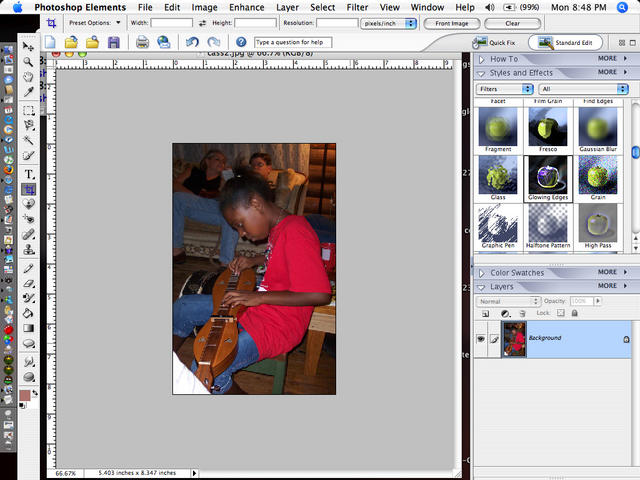The image size is (640, 480).
Task: Delete layer with trash icon
Action: point(522,313)
